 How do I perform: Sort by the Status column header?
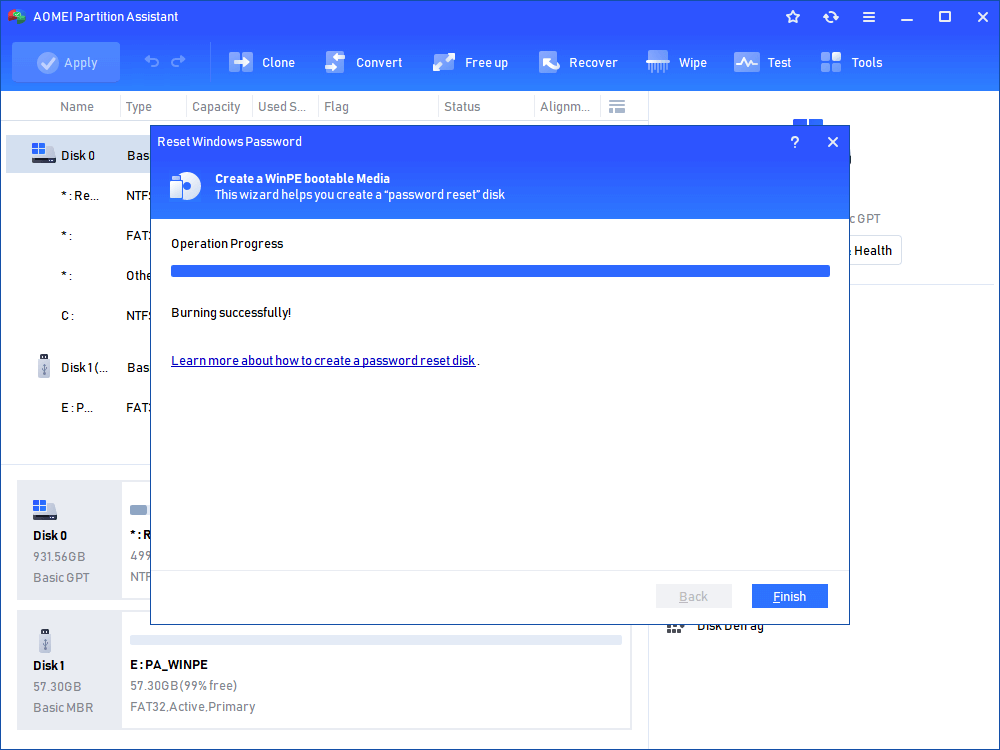pyautogui.click(x=462, y=107)
